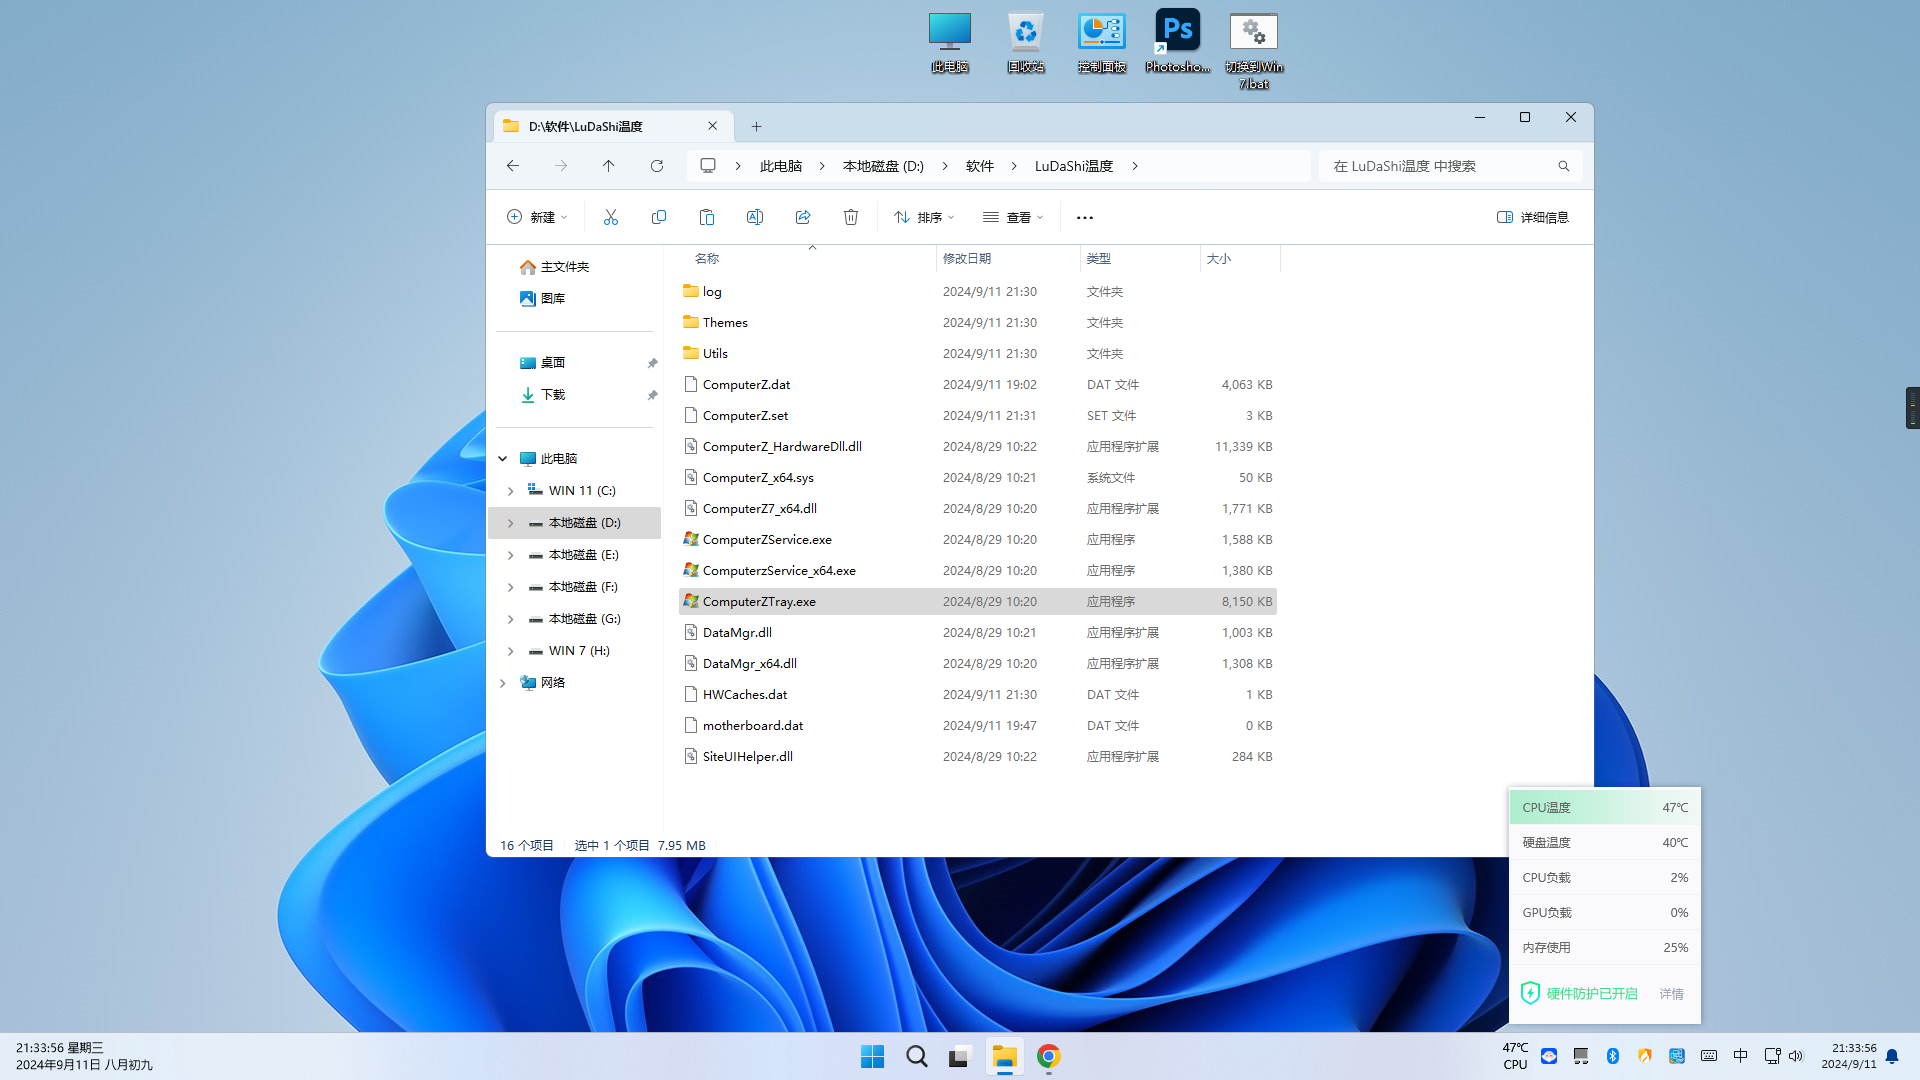Select 下载 in quick access
Screen dimensions: 1920x1080
tap(552, 395)
